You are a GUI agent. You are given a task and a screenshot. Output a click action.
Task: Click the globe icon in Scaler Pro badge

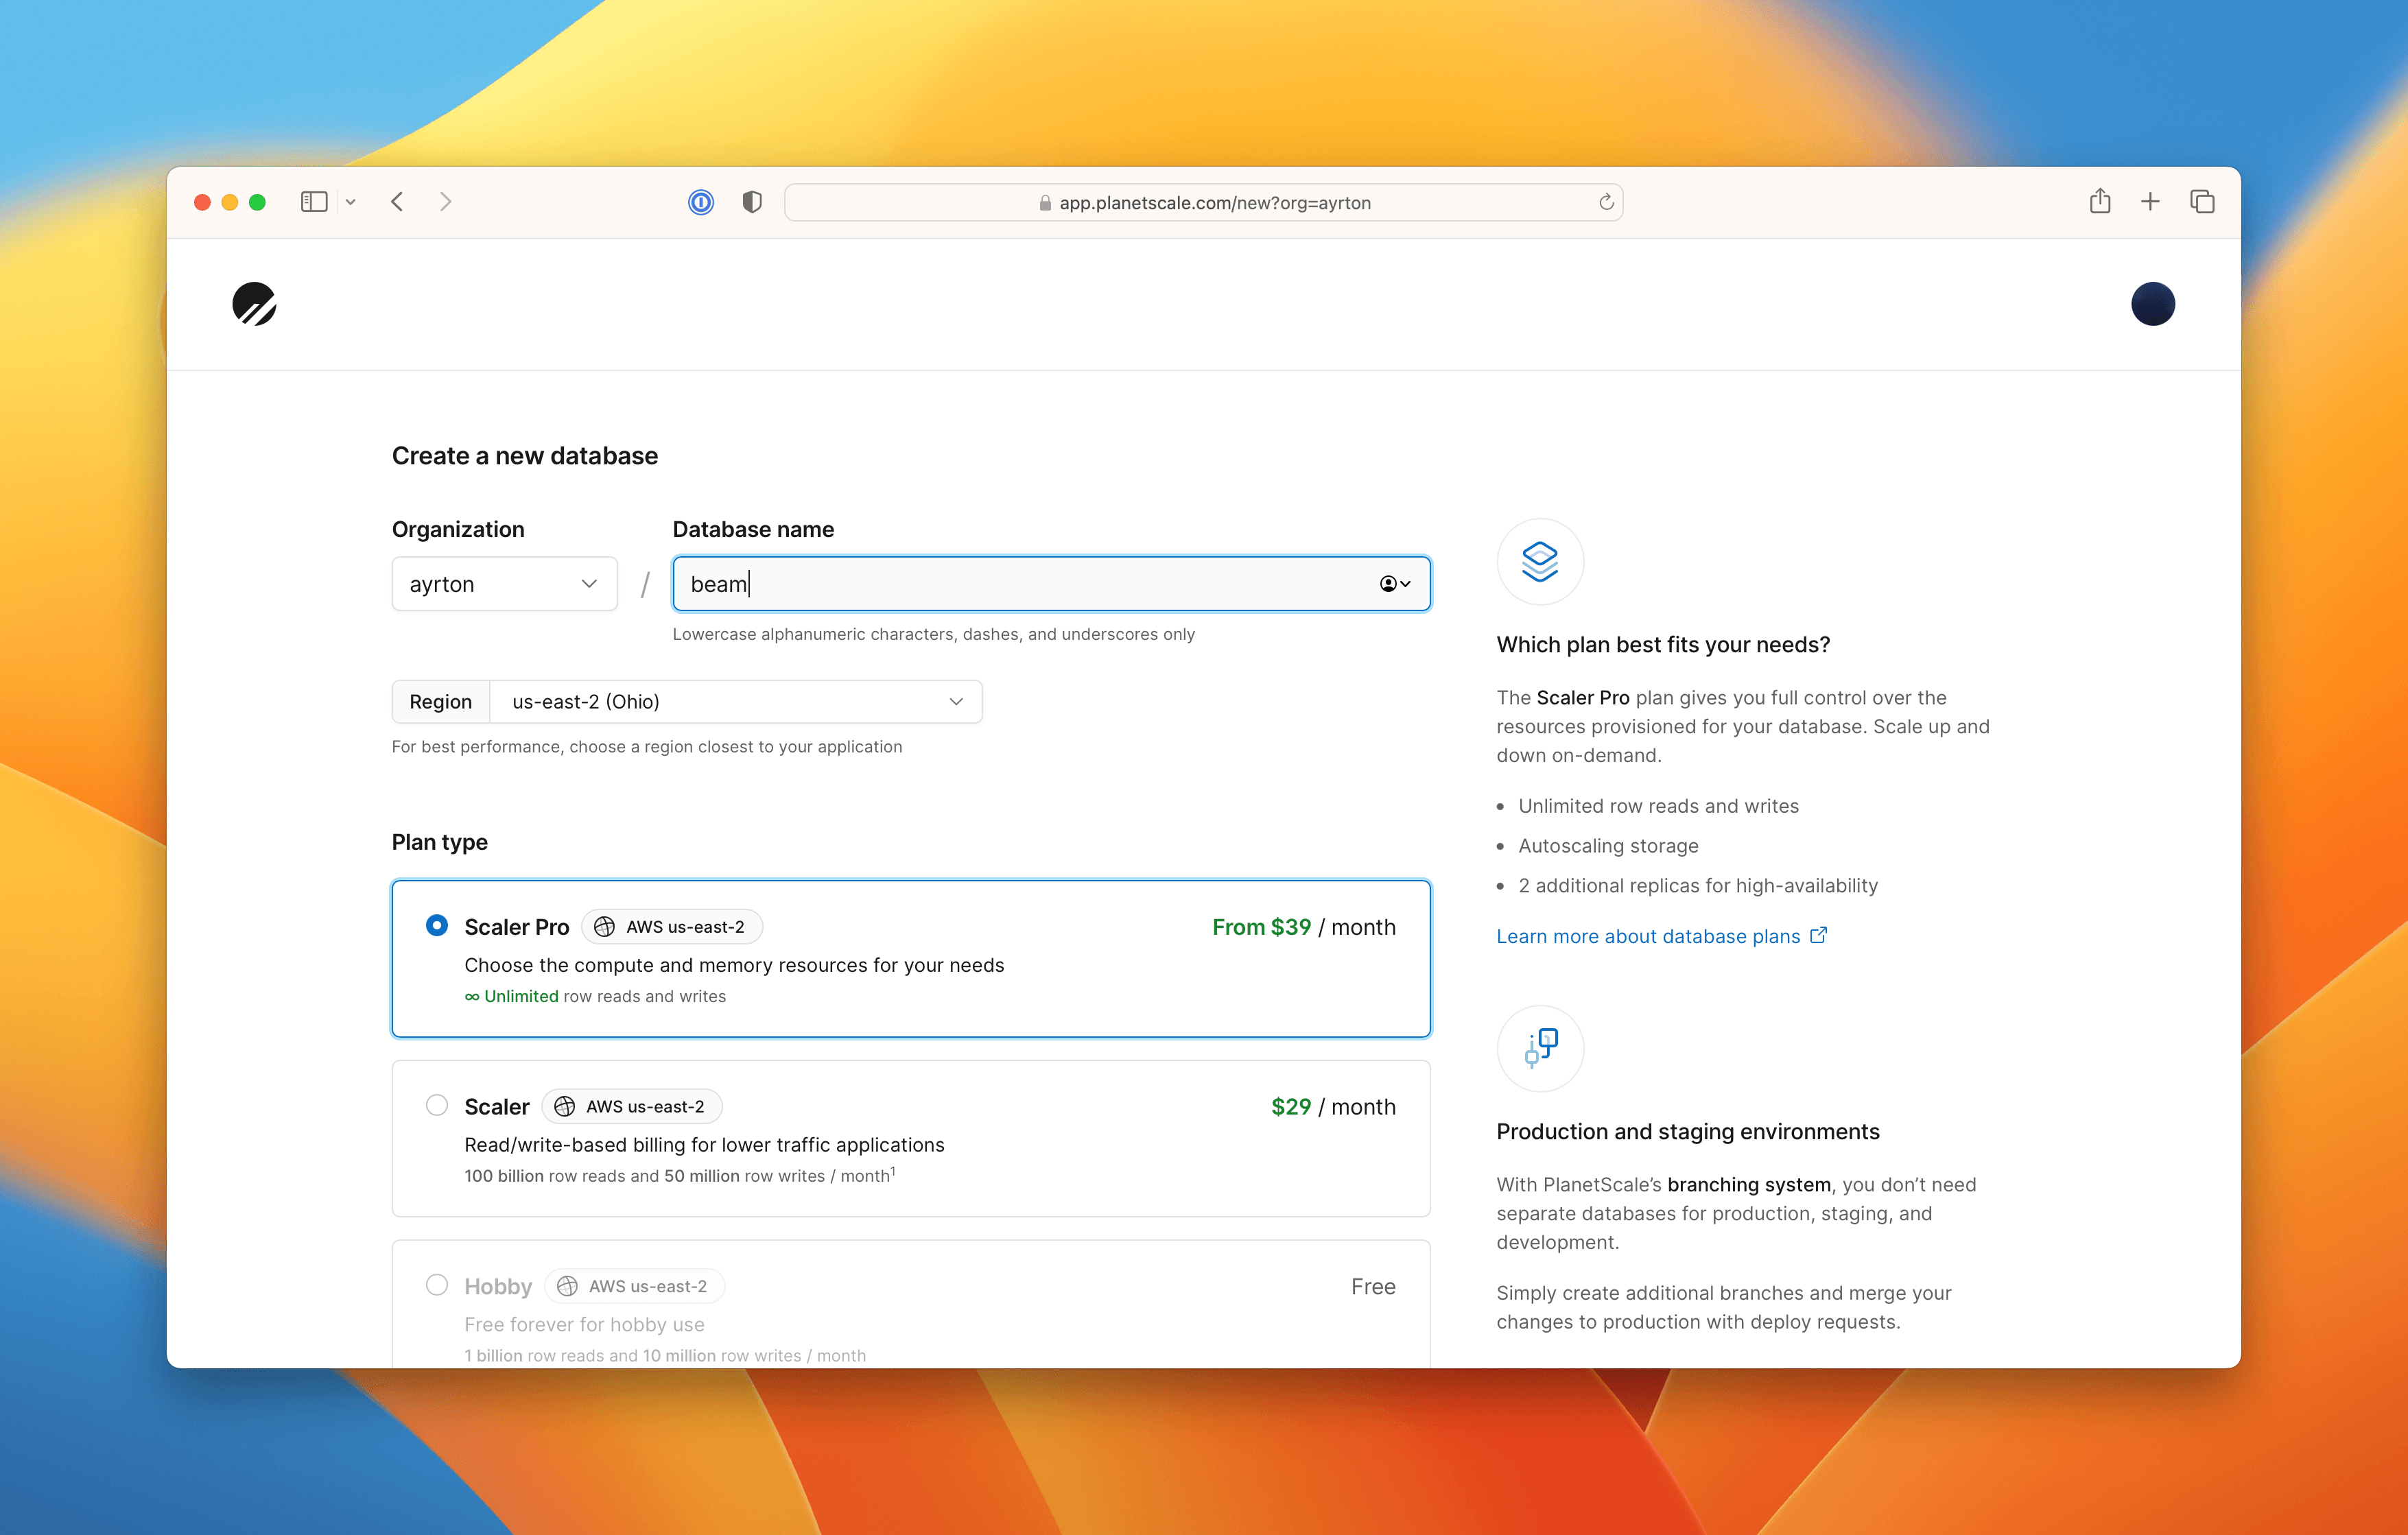pos(604,927)
